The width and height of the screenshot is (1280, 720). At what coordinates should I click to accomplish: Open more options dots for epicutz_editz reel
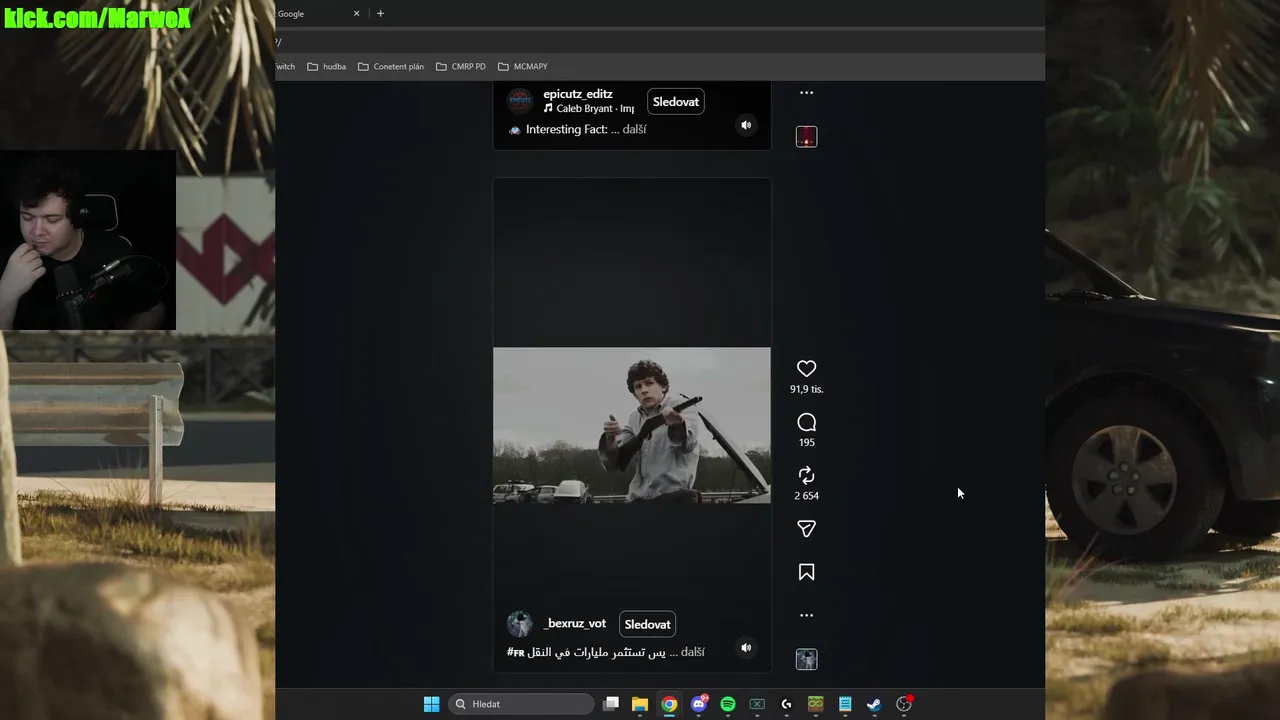pyautogui.click(x=806, y=93)
